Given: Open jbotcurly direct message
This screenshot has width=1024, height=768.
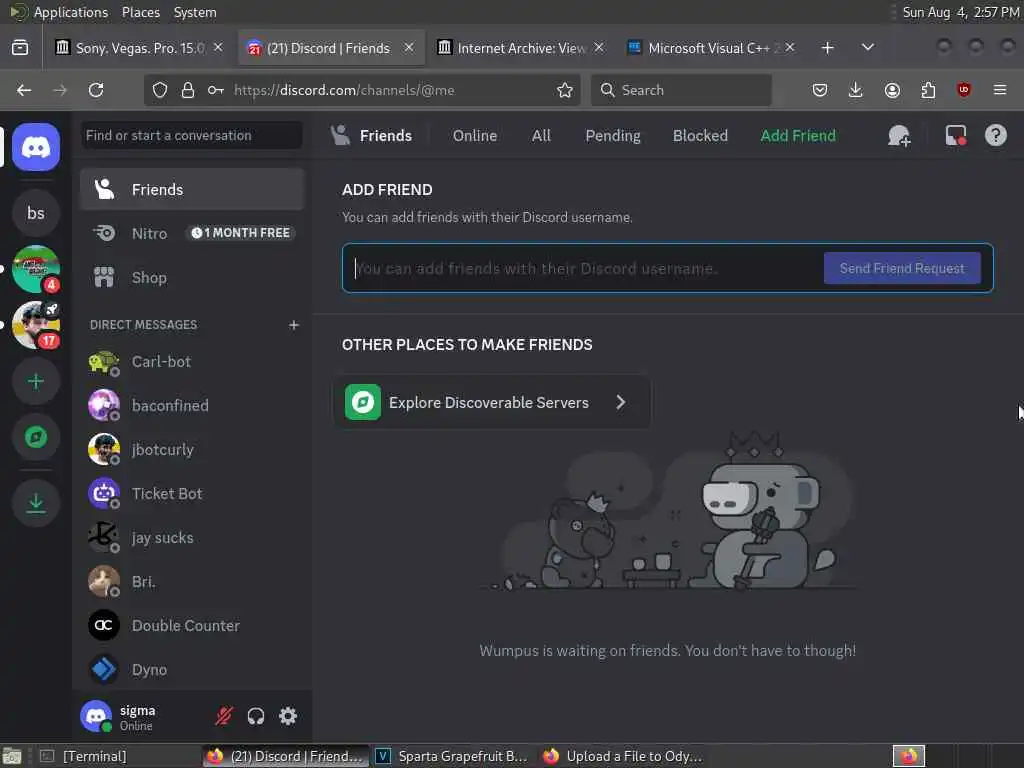Looking at the screenshot, I should pos(193,449).
